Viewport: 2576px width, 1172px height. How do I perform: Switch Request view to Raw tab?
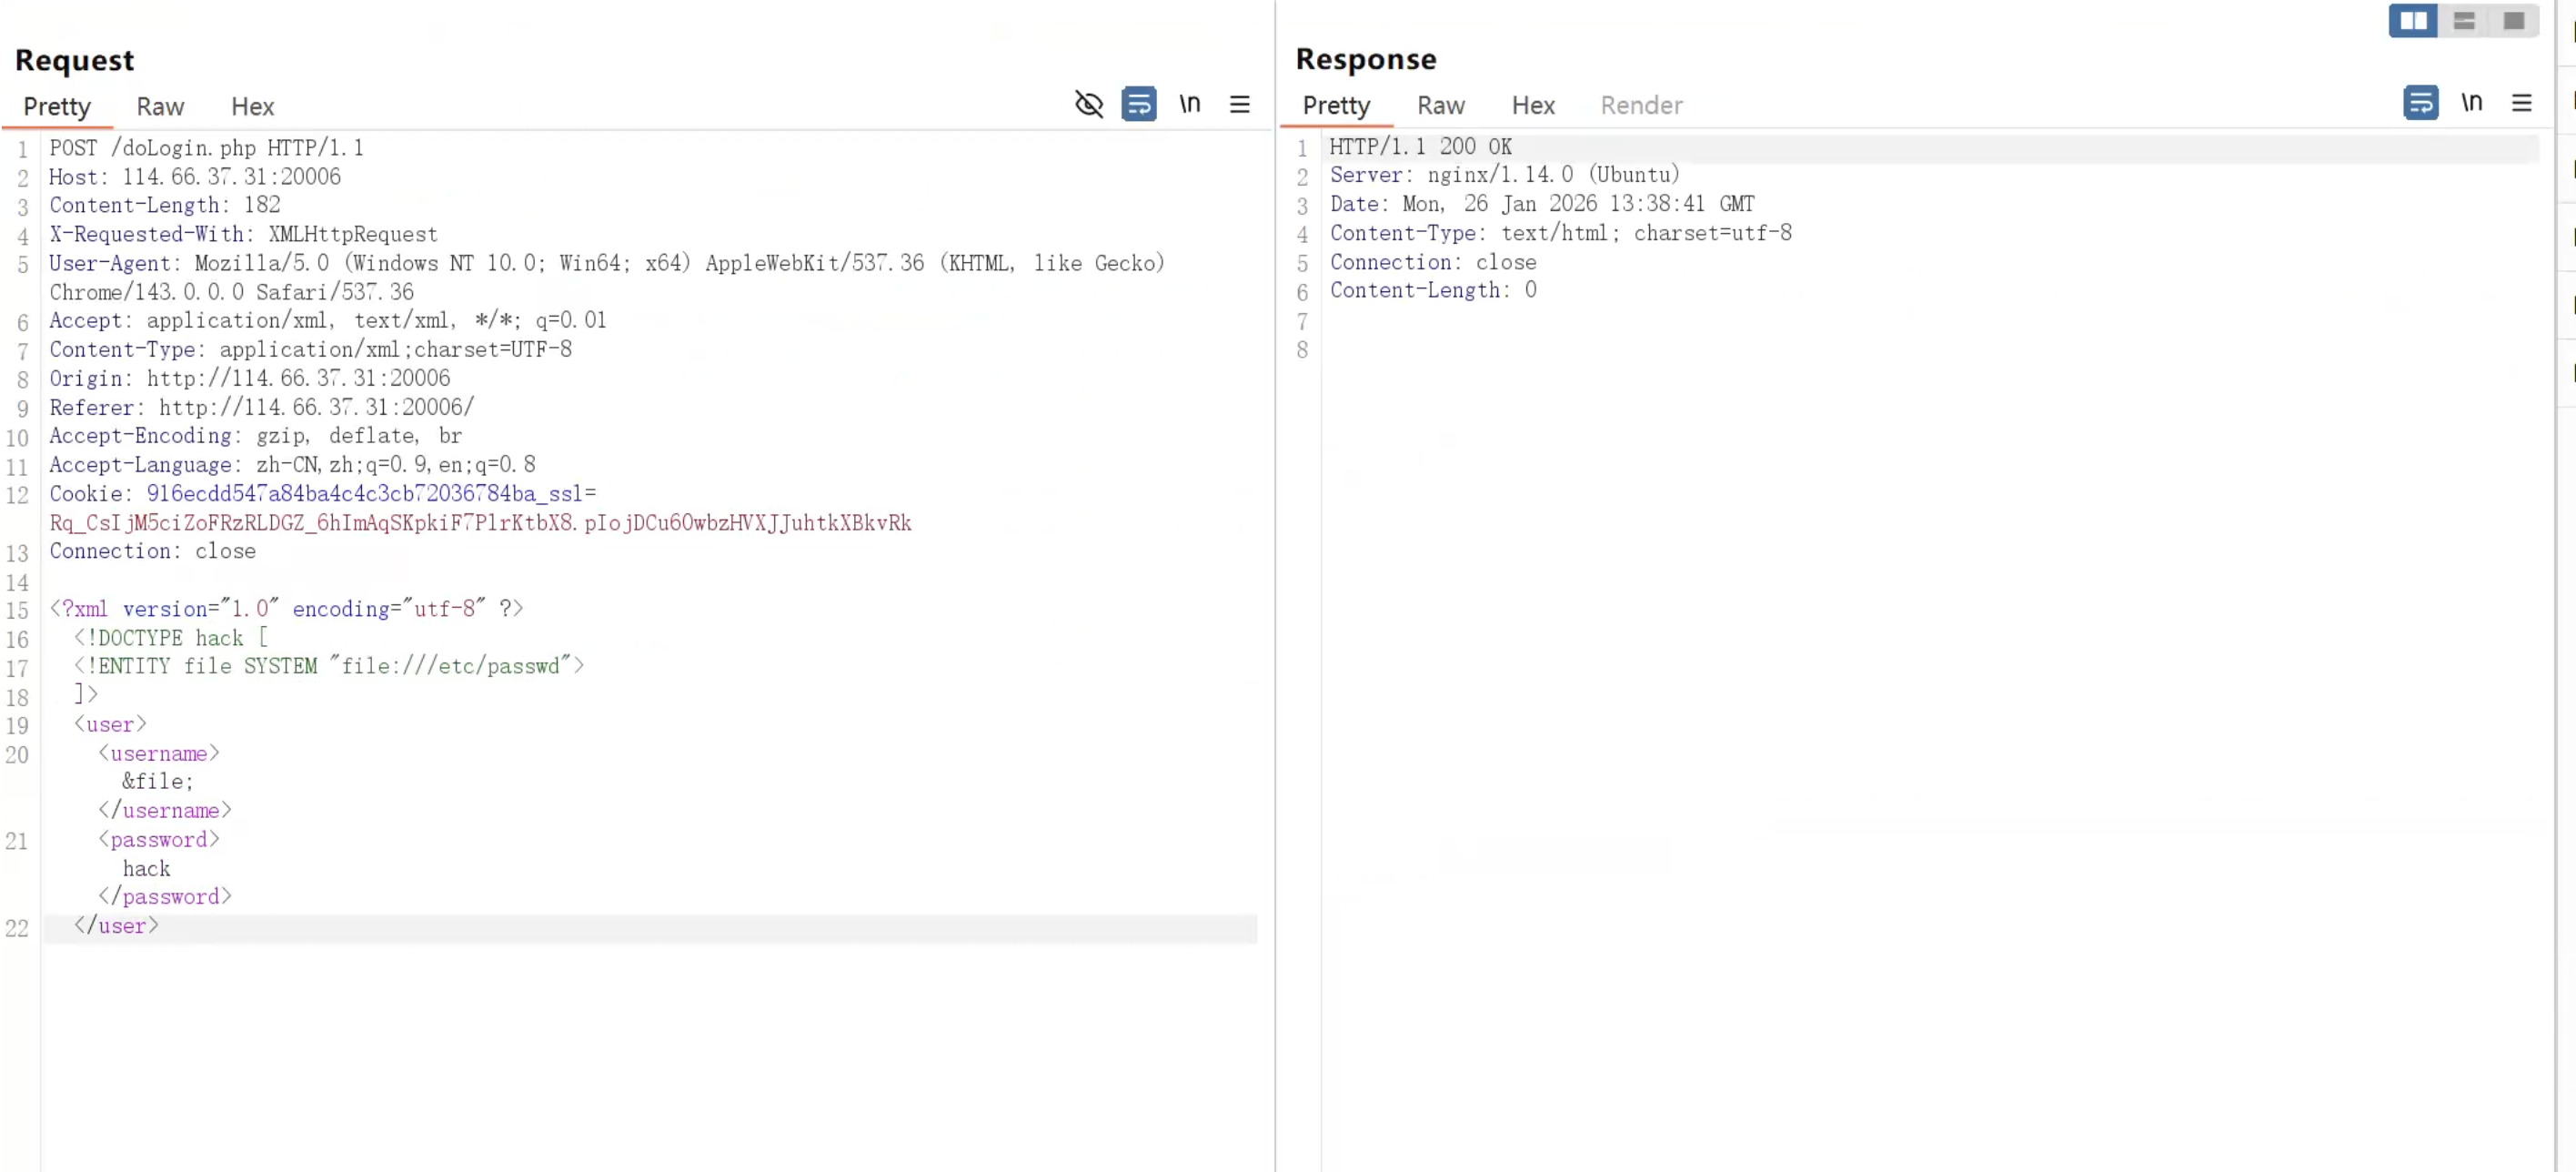(x=160, y=106)
